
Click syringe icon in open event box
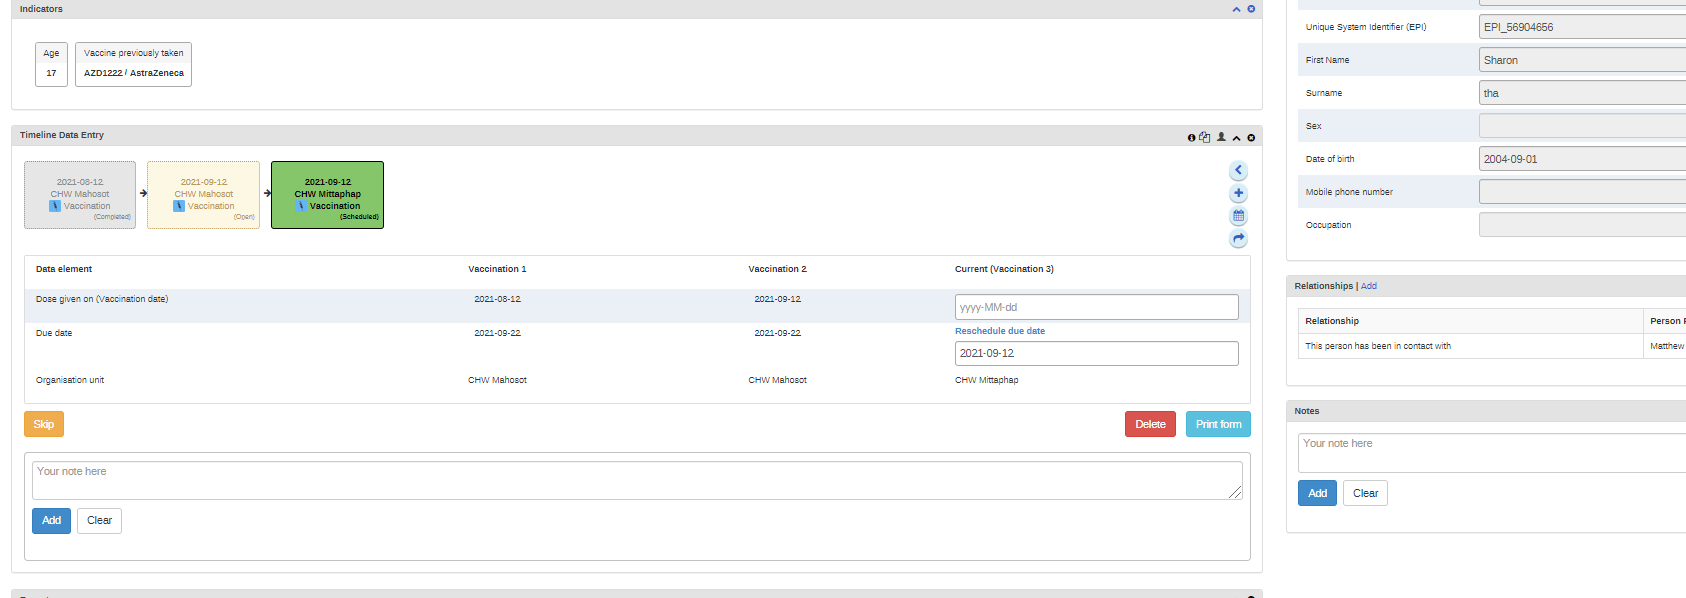pos(179,206)
